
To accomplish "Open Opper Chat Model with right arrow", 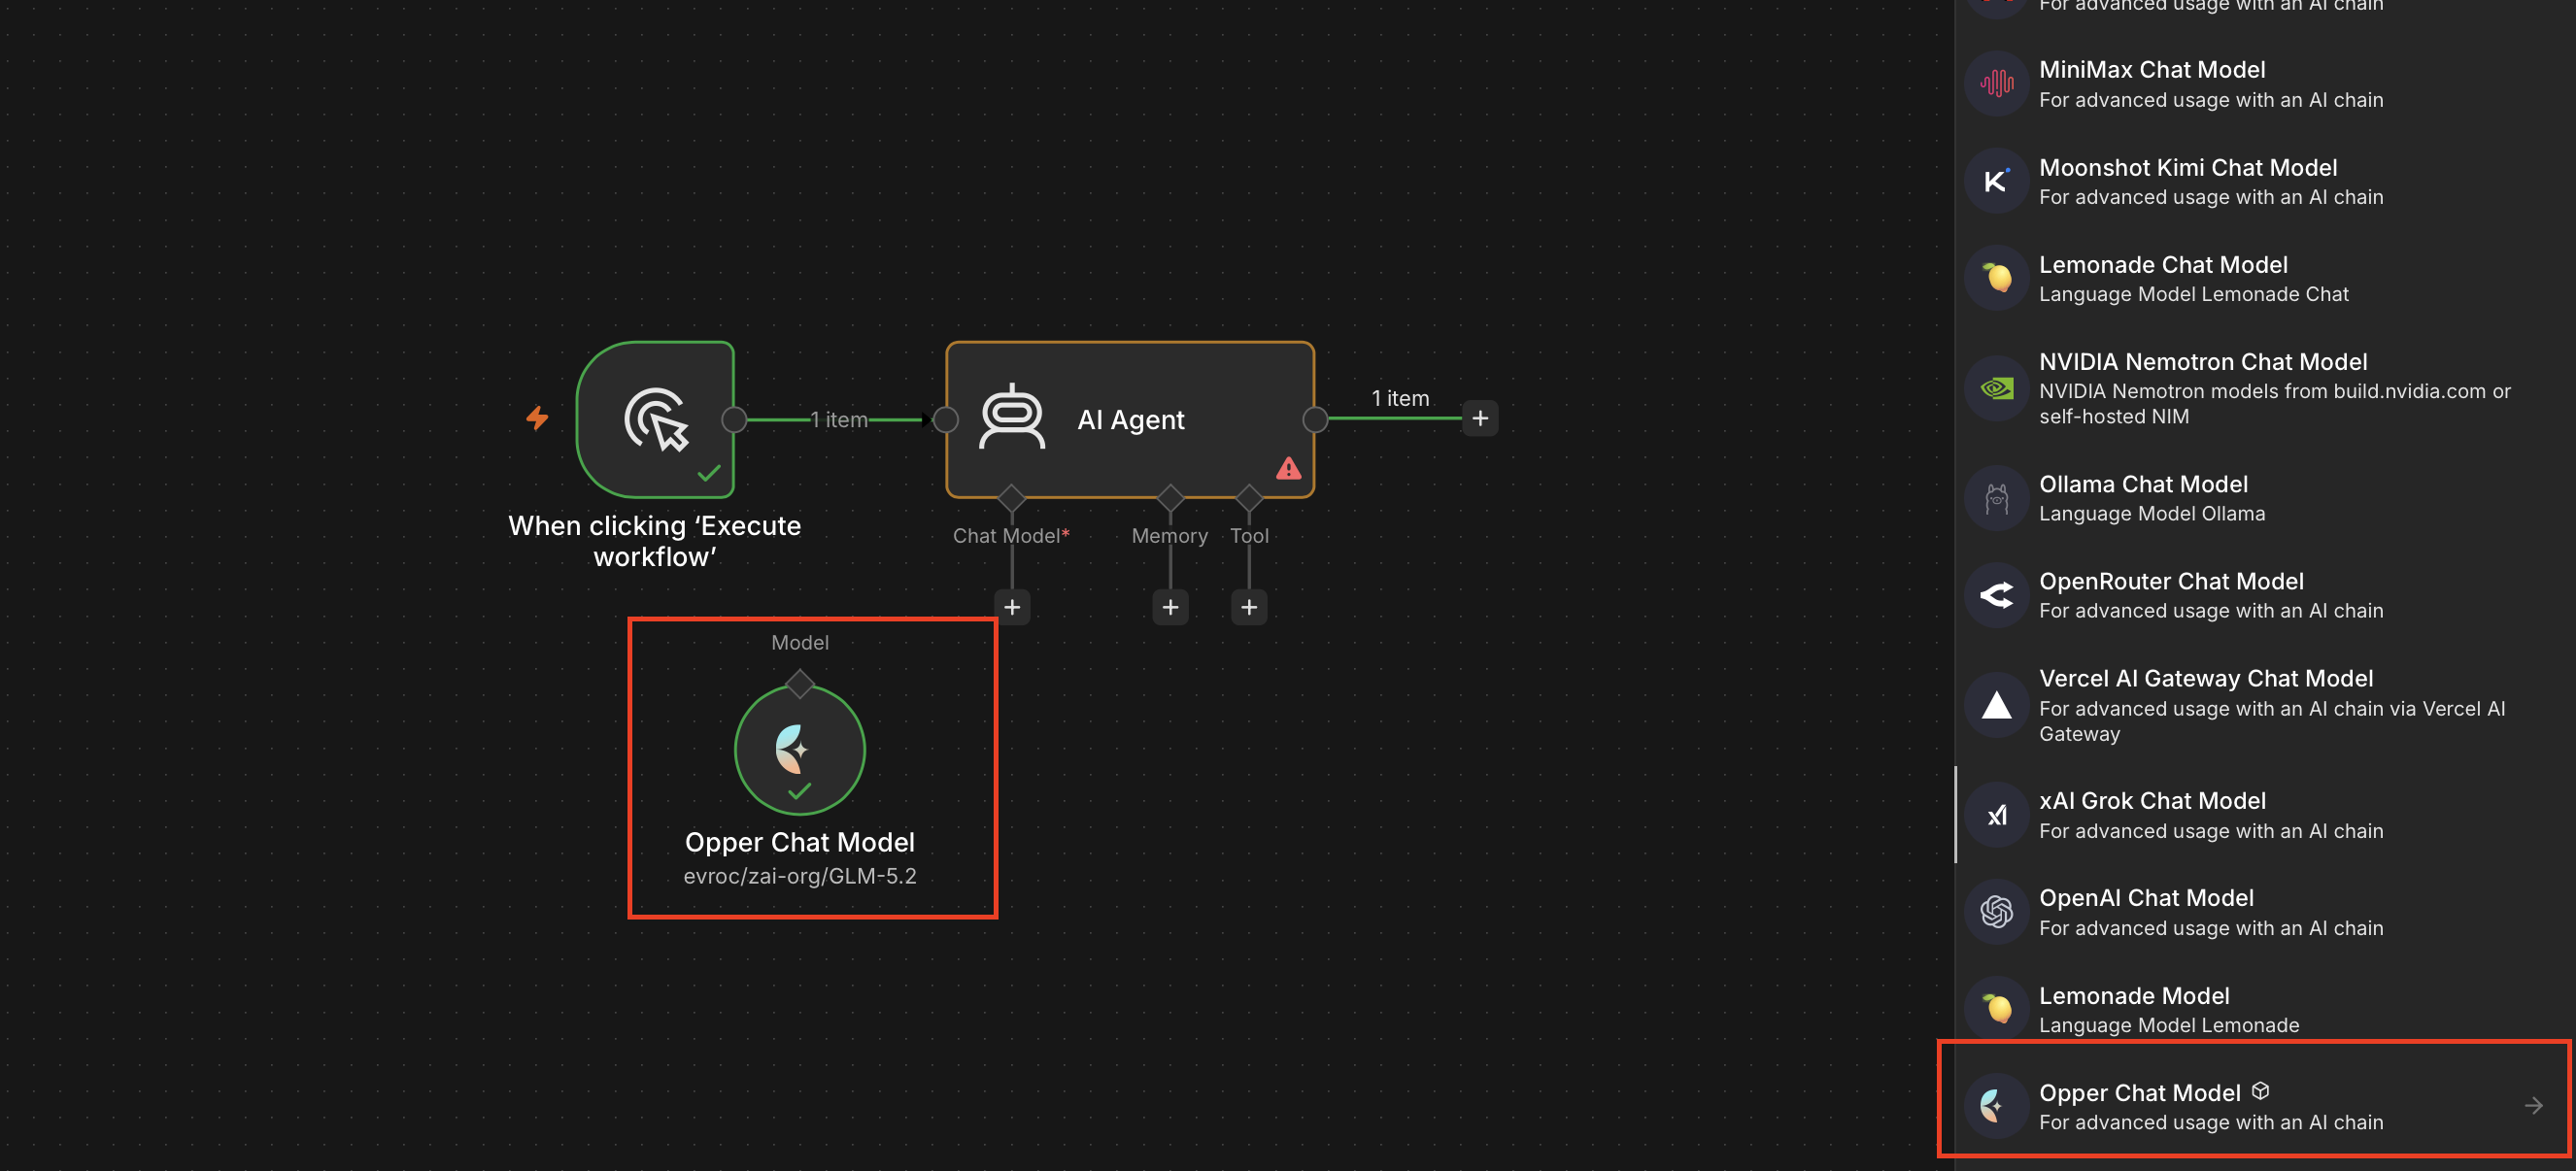I will coord(2533,1106).
